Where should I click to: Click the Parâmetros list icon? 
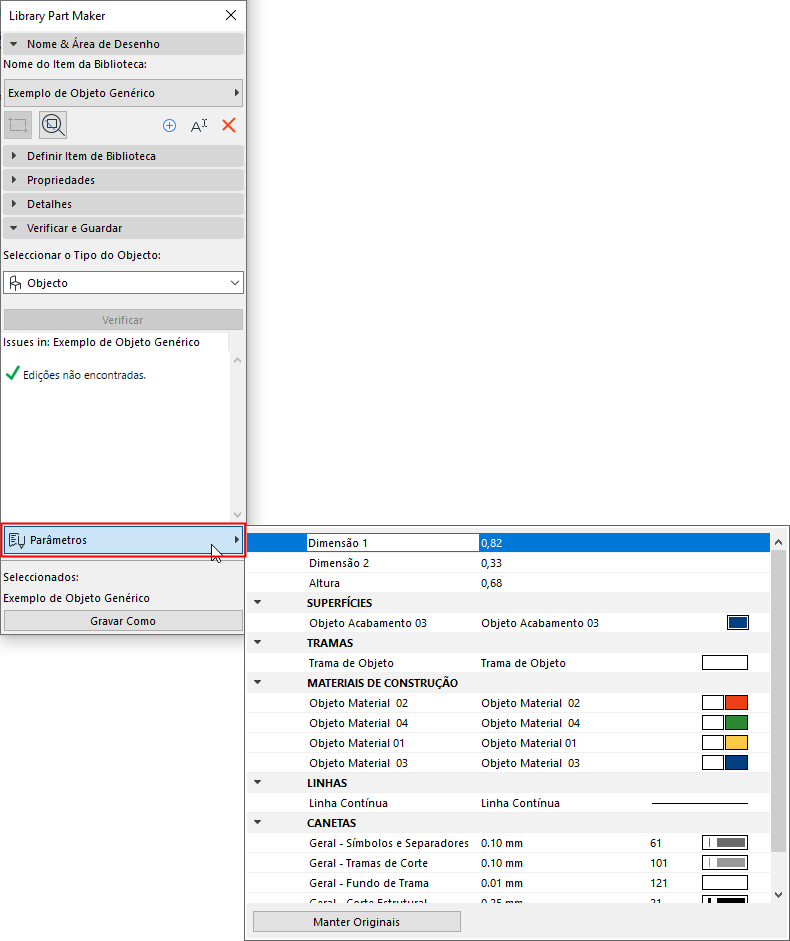pos(17,541)
